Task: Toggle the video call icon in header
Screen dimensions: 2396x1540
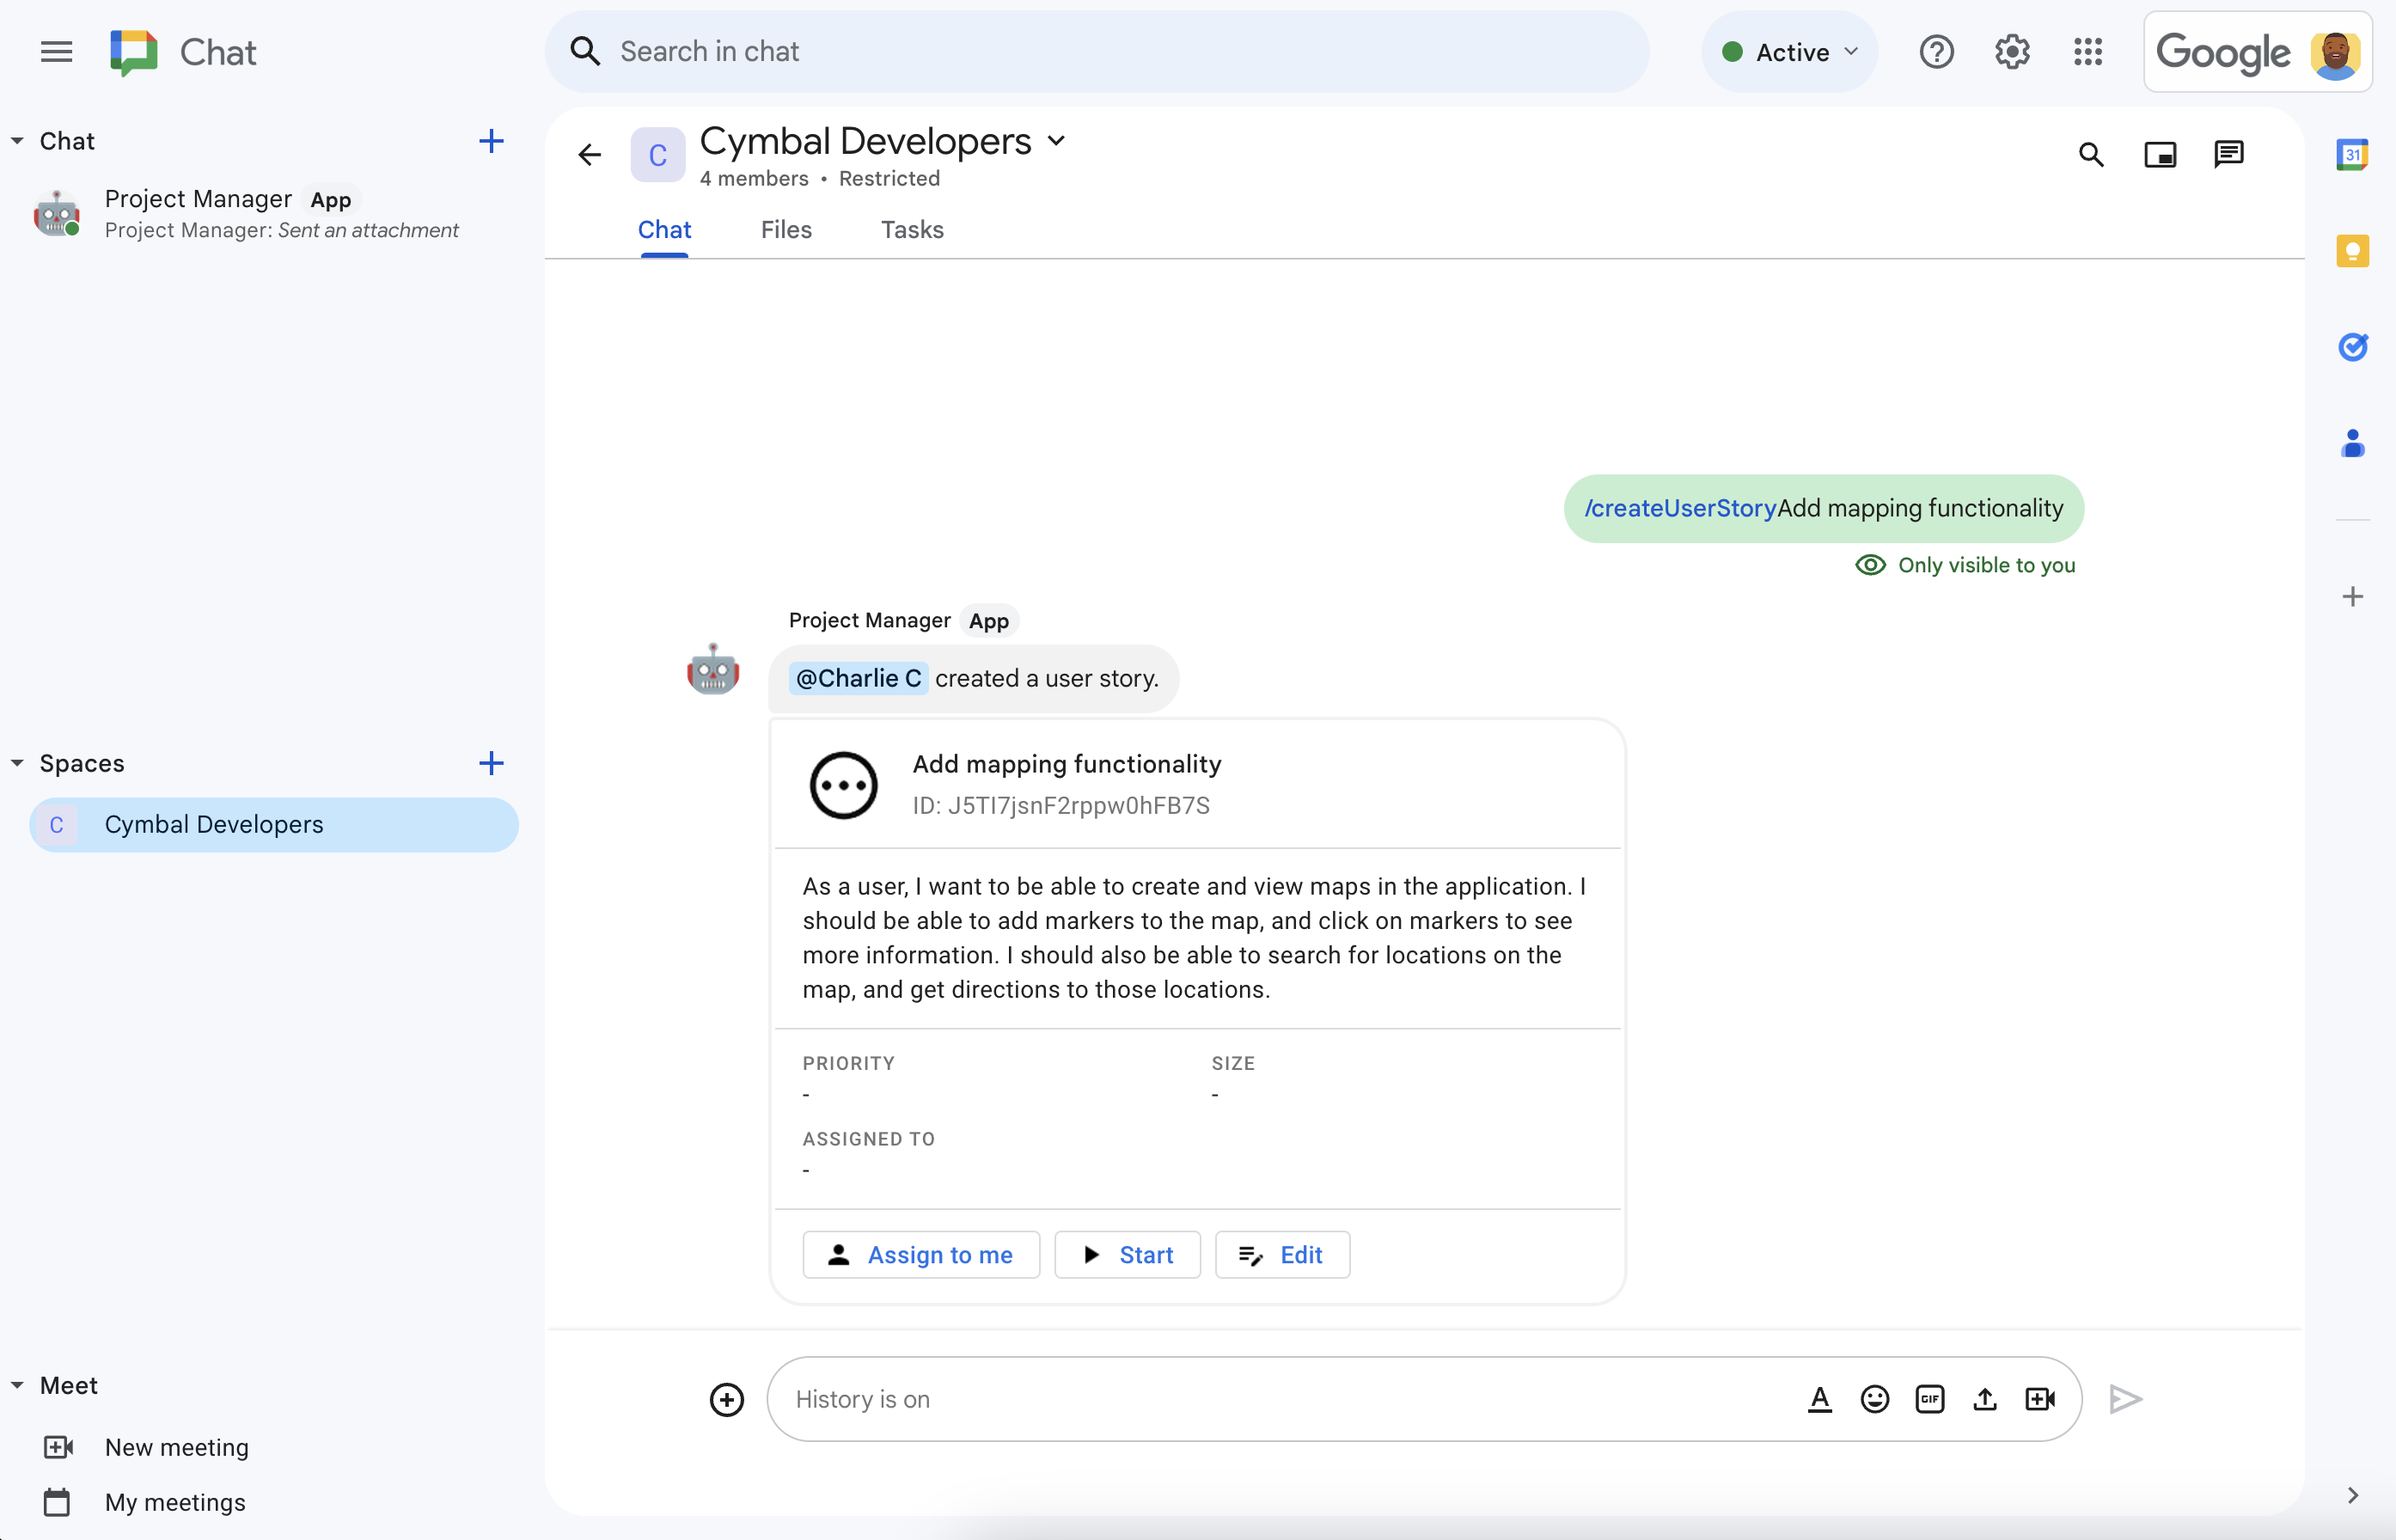Action: [x=2161, y=156]
